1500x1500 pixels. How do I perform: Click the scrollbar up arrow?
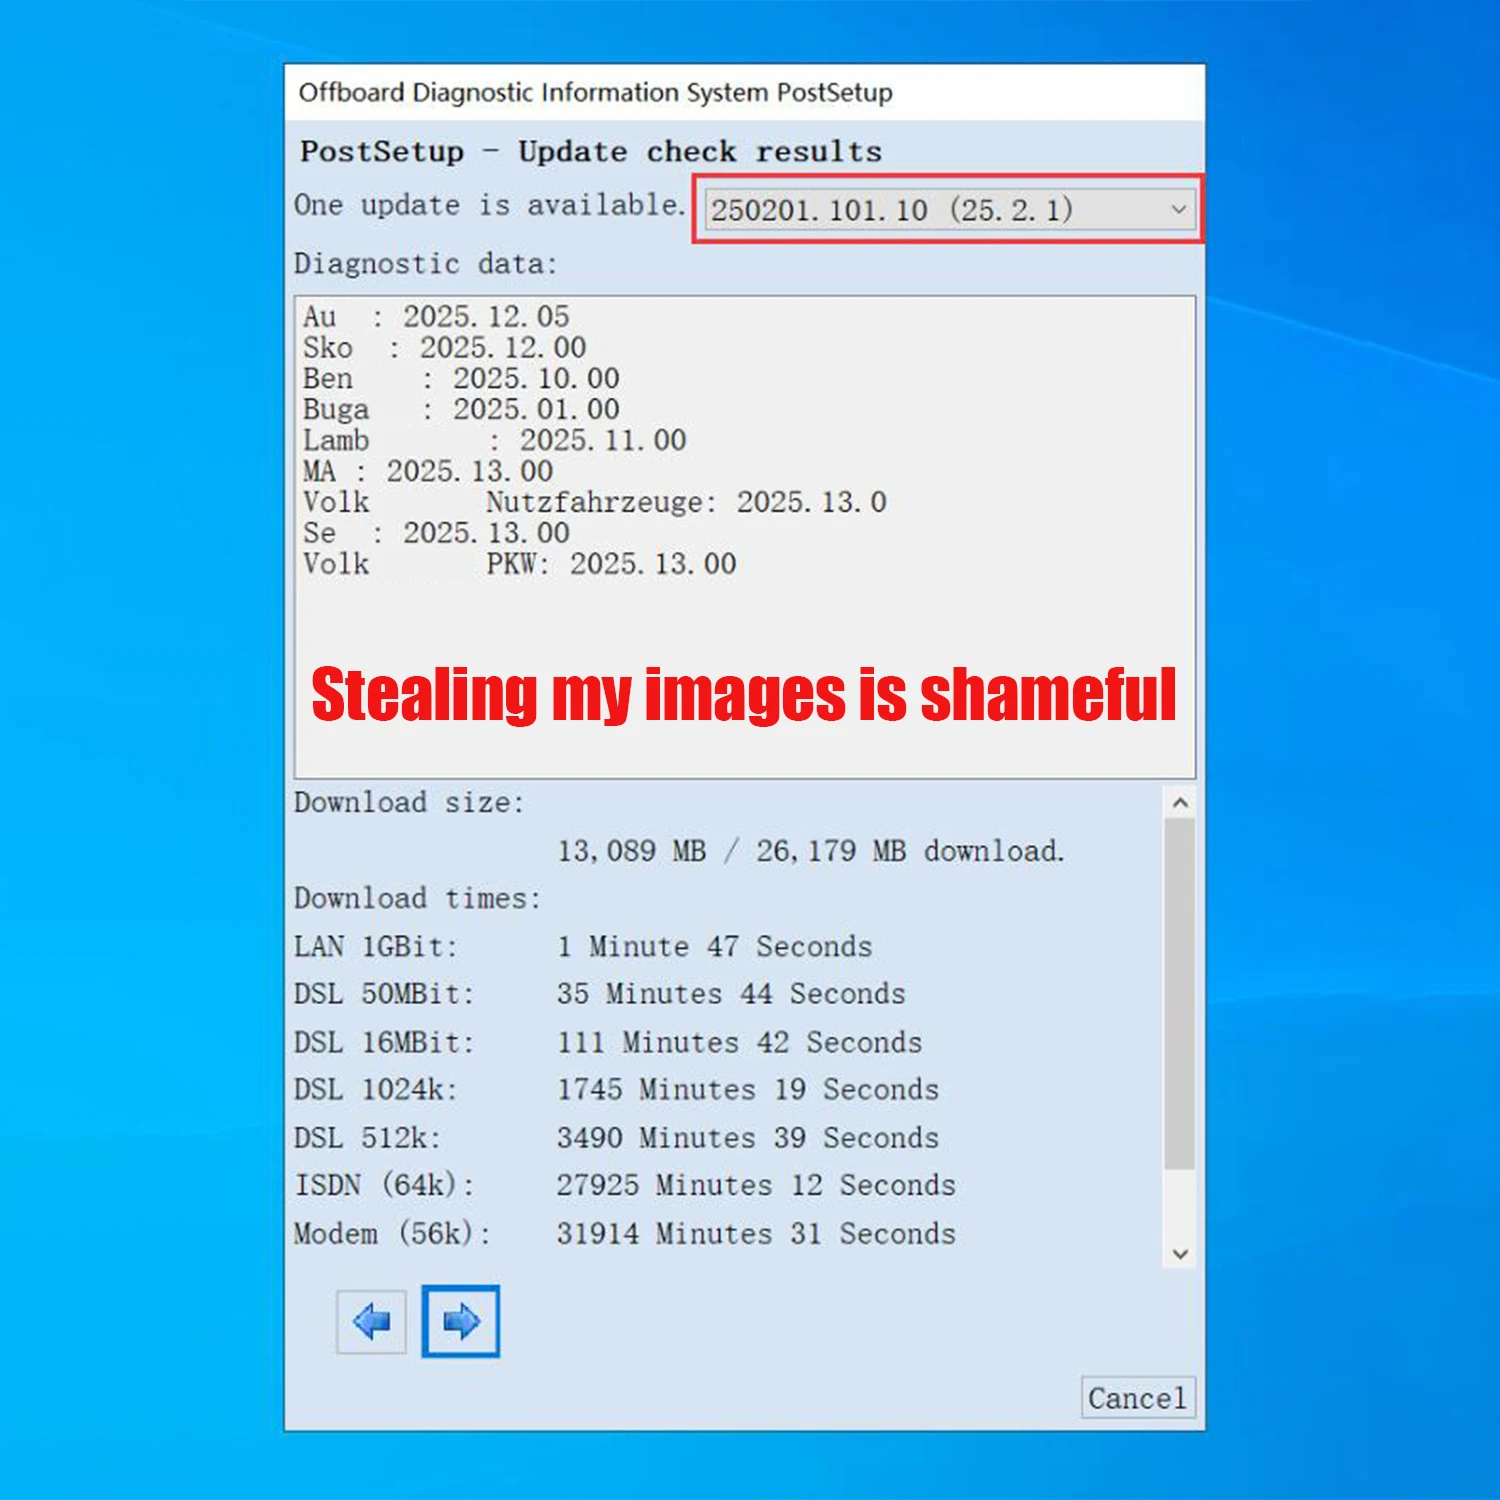coord(1180,803)
